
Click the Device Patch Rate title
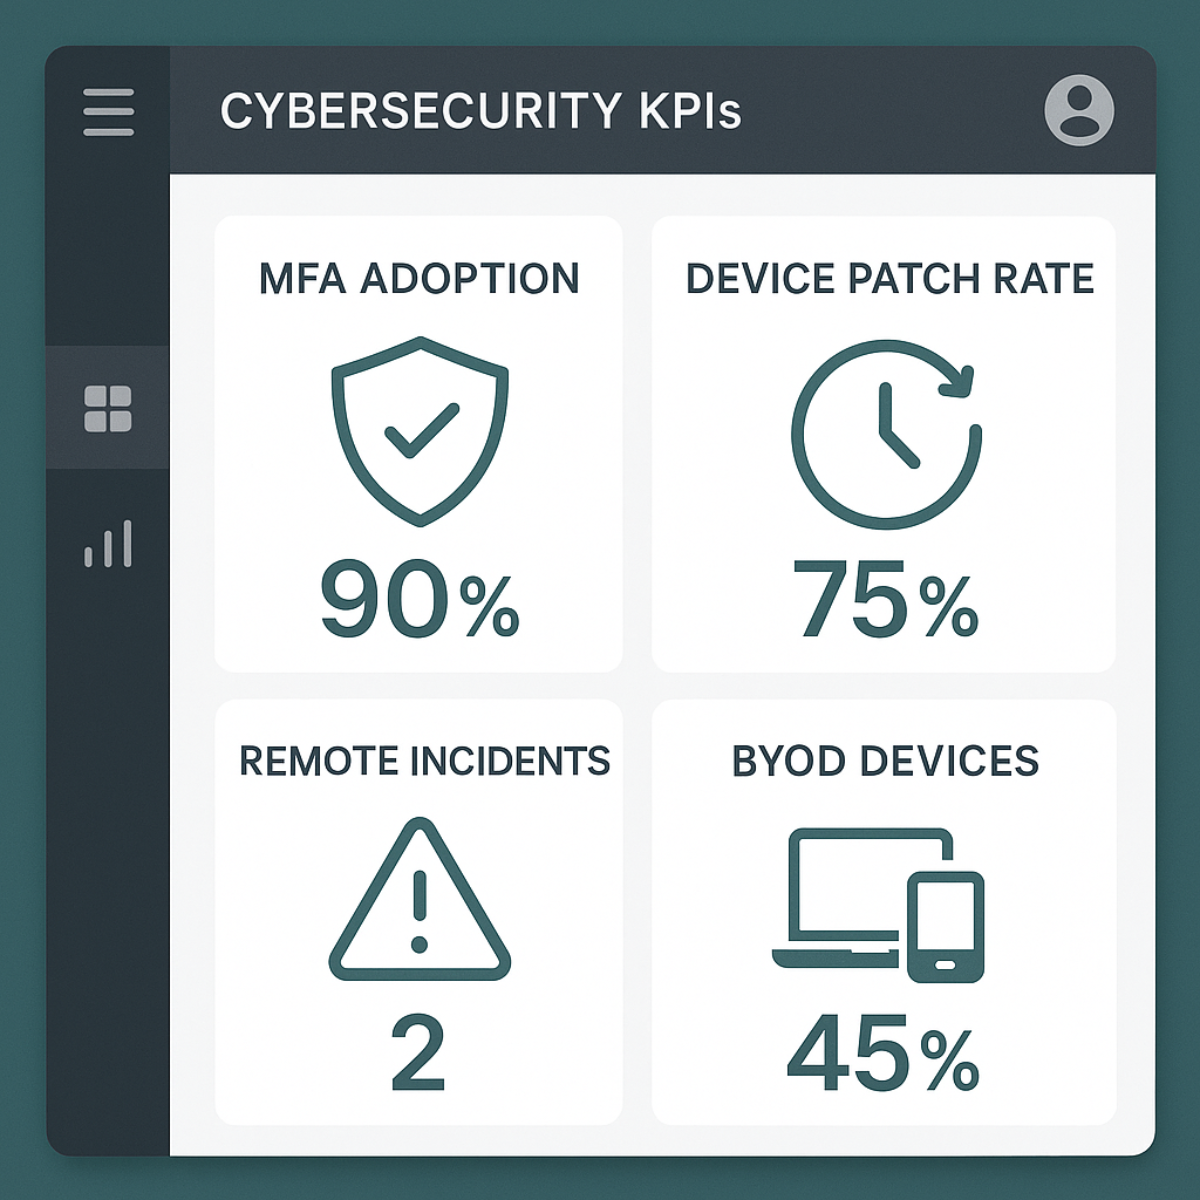tap(889, 278)
